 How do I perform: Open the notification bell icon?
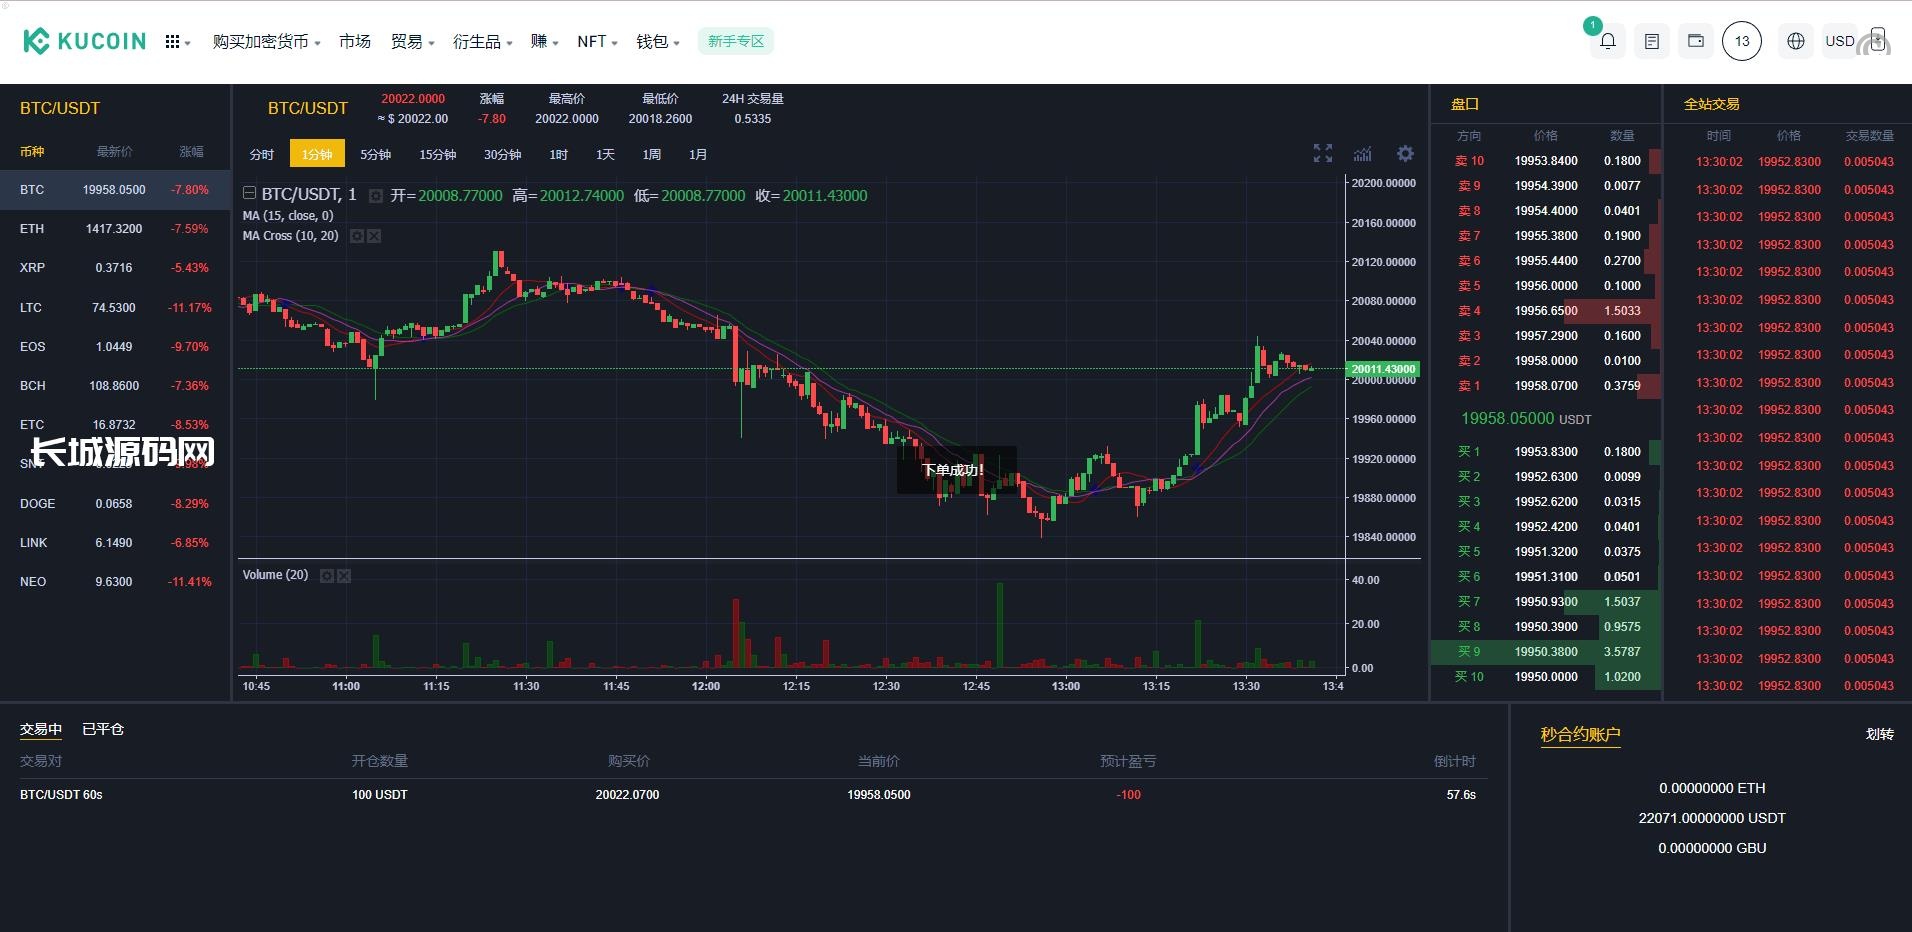pos(1607,41)
